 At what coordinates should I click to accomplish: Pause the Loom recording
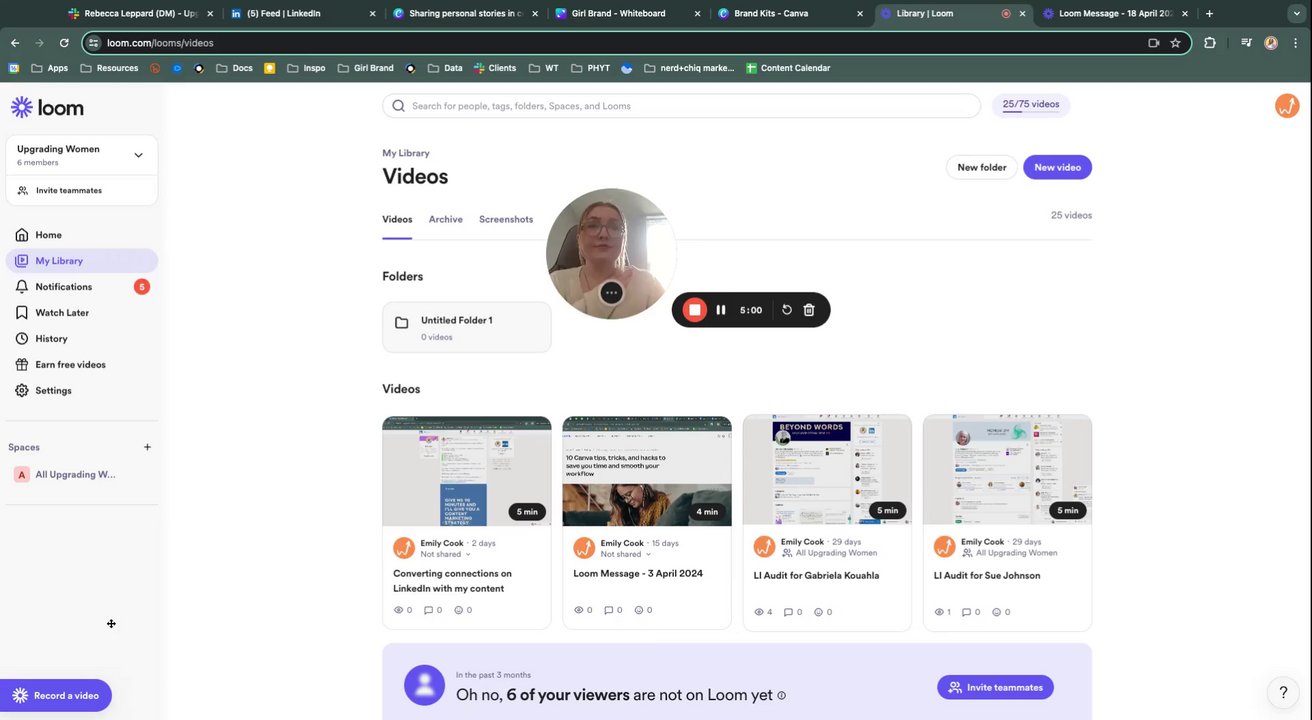[x=720, y=310]
